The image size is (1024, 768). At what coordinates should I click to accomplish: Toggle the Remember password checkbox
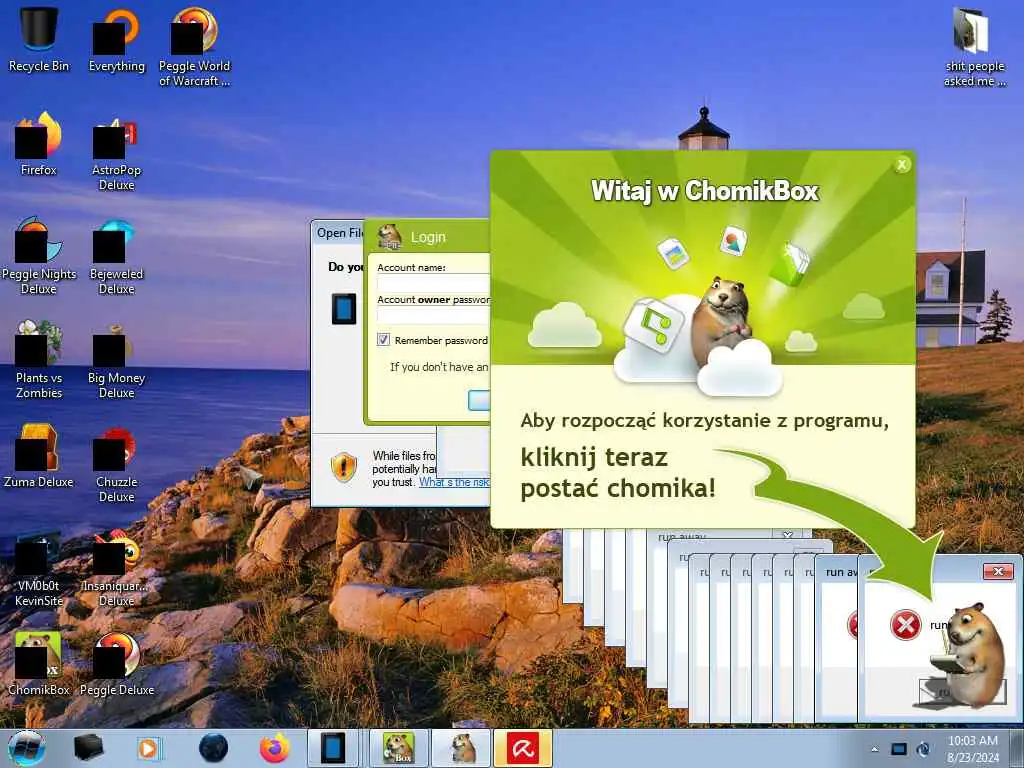coord(383,340)
